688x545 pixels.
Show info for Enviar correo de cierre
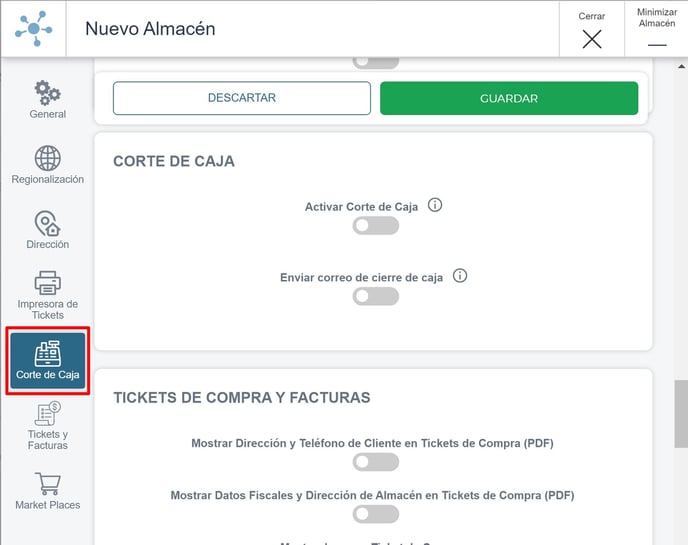[460, 276]
